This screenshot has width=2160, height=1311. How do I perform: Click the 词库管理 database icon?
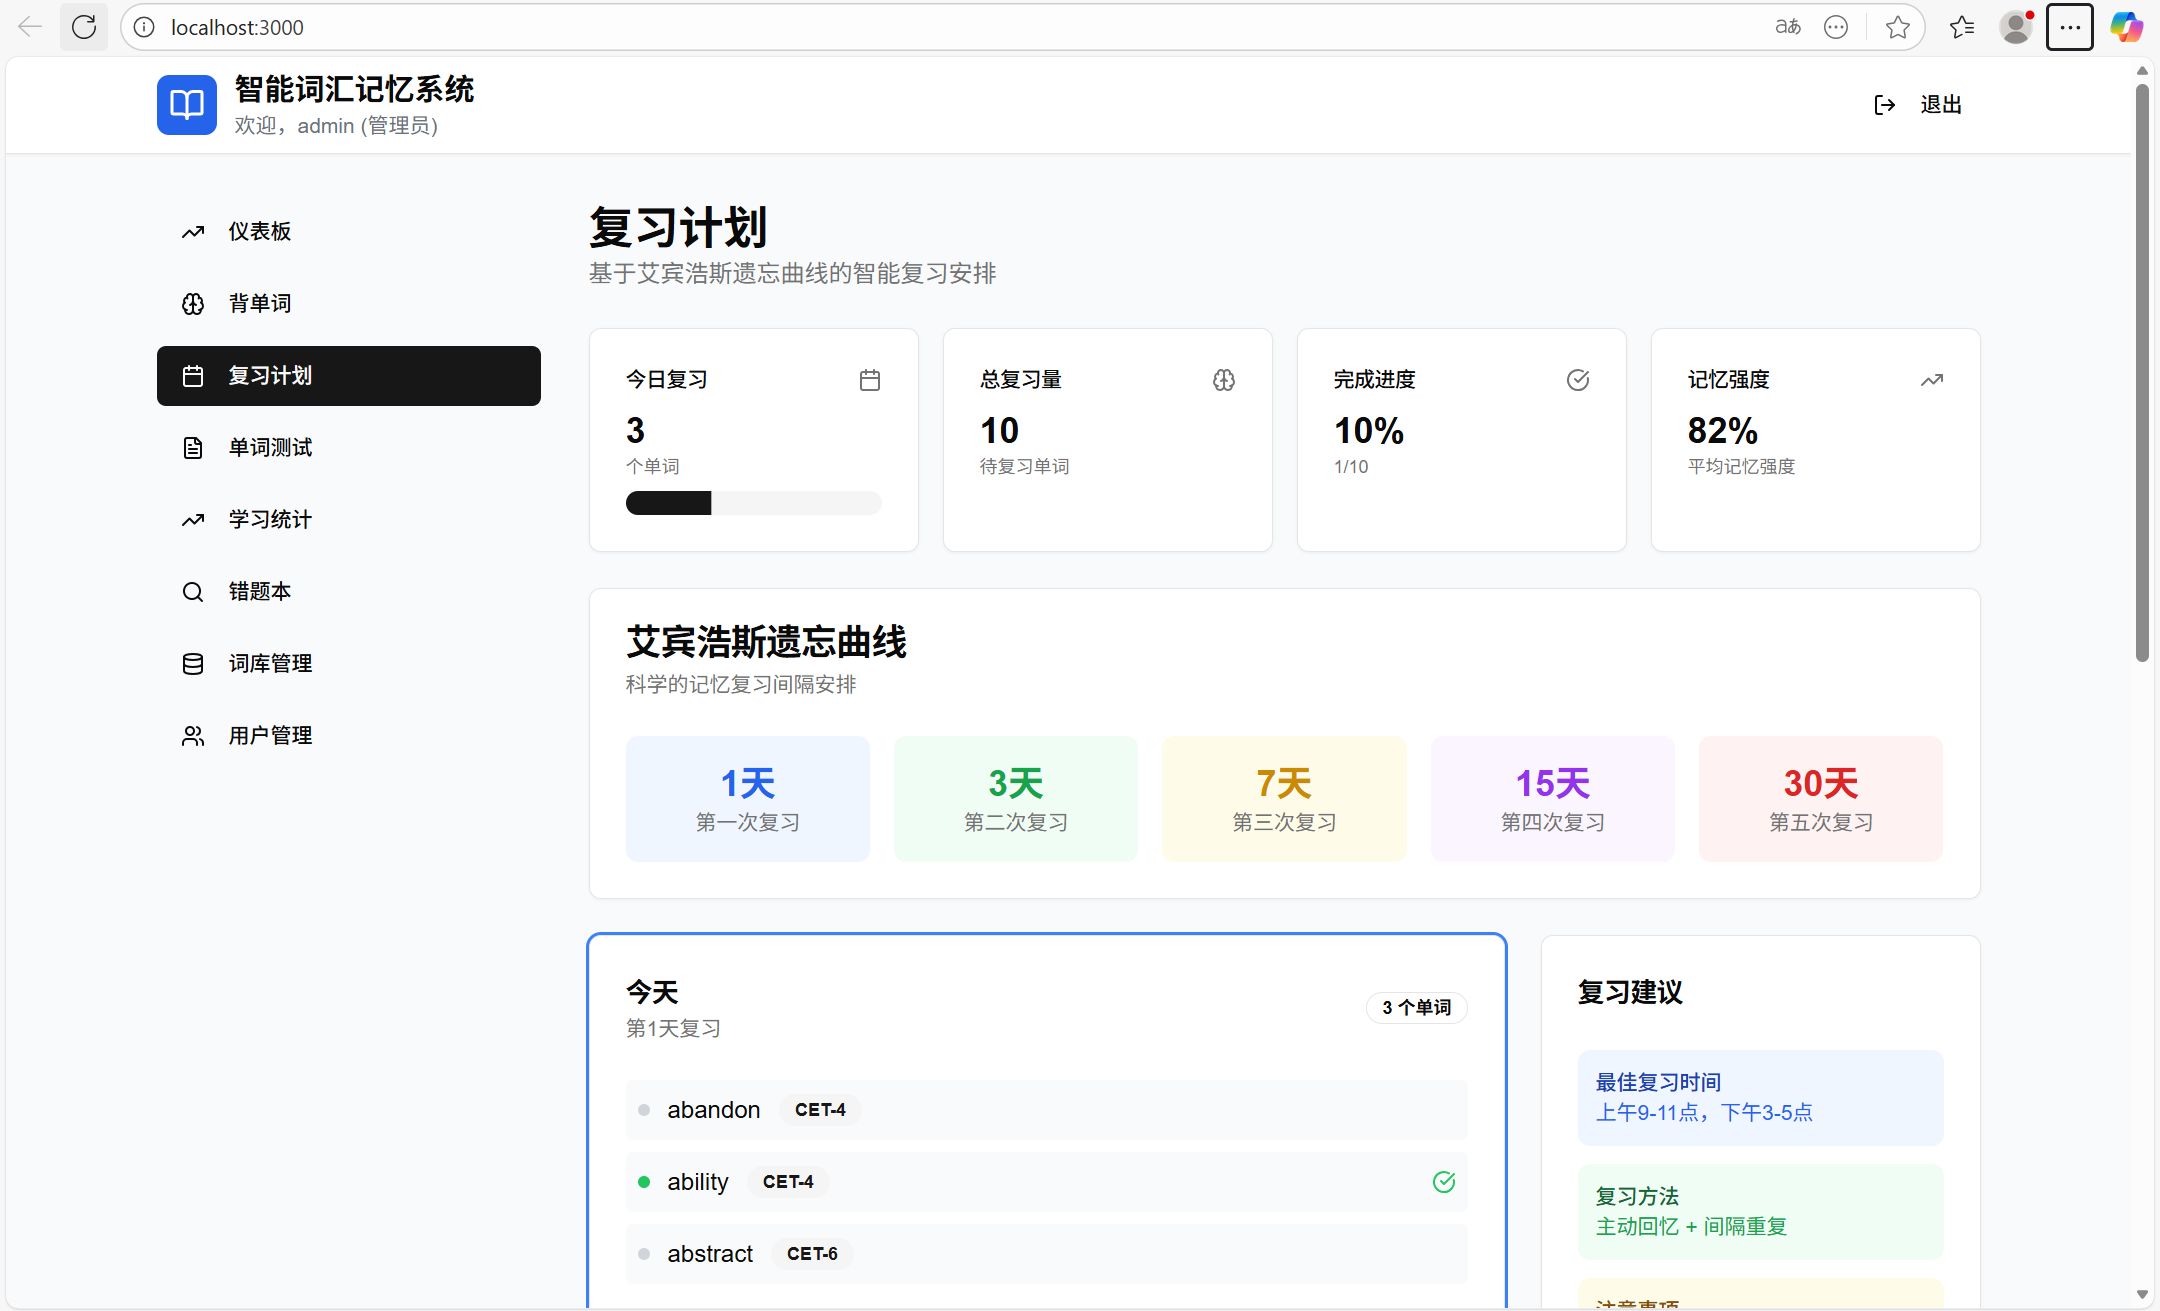point(193,663)
